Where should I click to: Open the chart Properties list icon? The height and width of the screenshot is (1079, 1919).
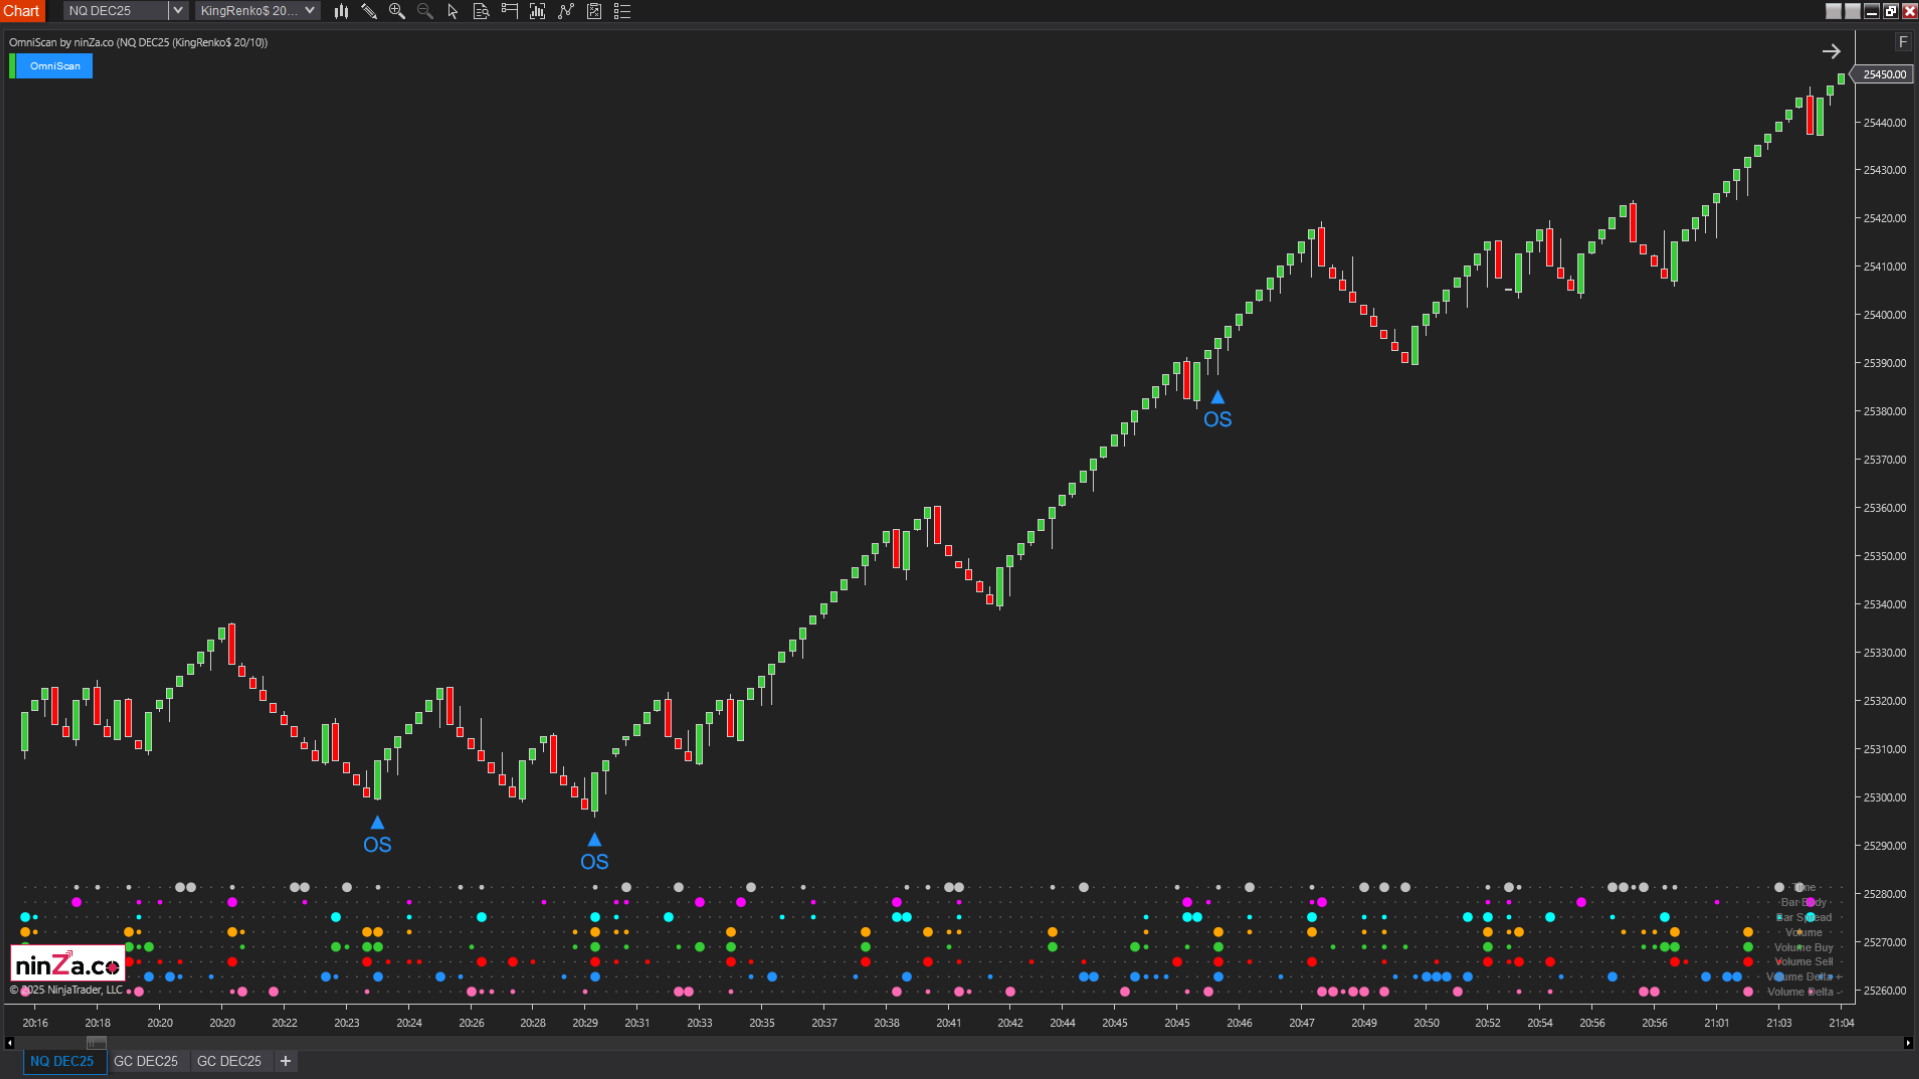coord(622,11)
